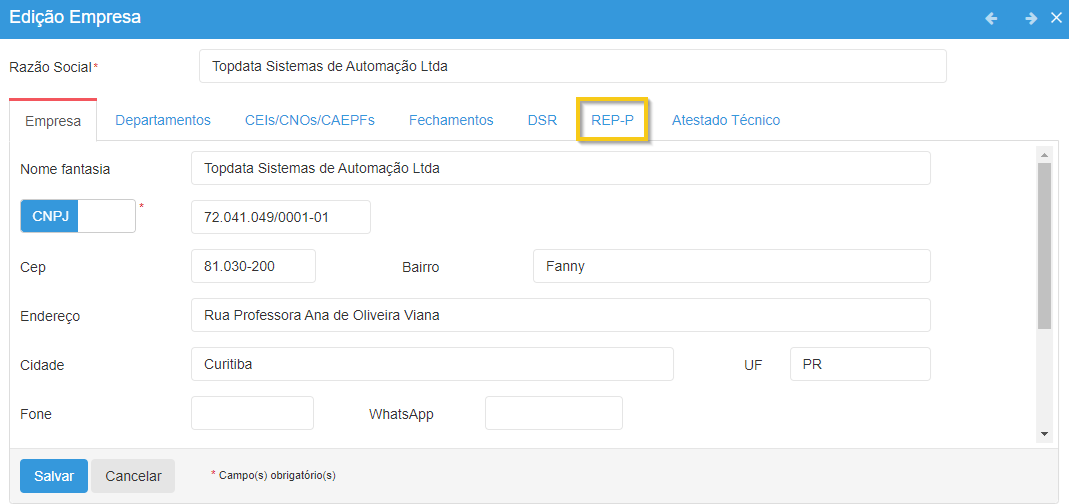Click the next record arrow icon
Viewport: 1069px width, 504px height.
coord(1030,18)
